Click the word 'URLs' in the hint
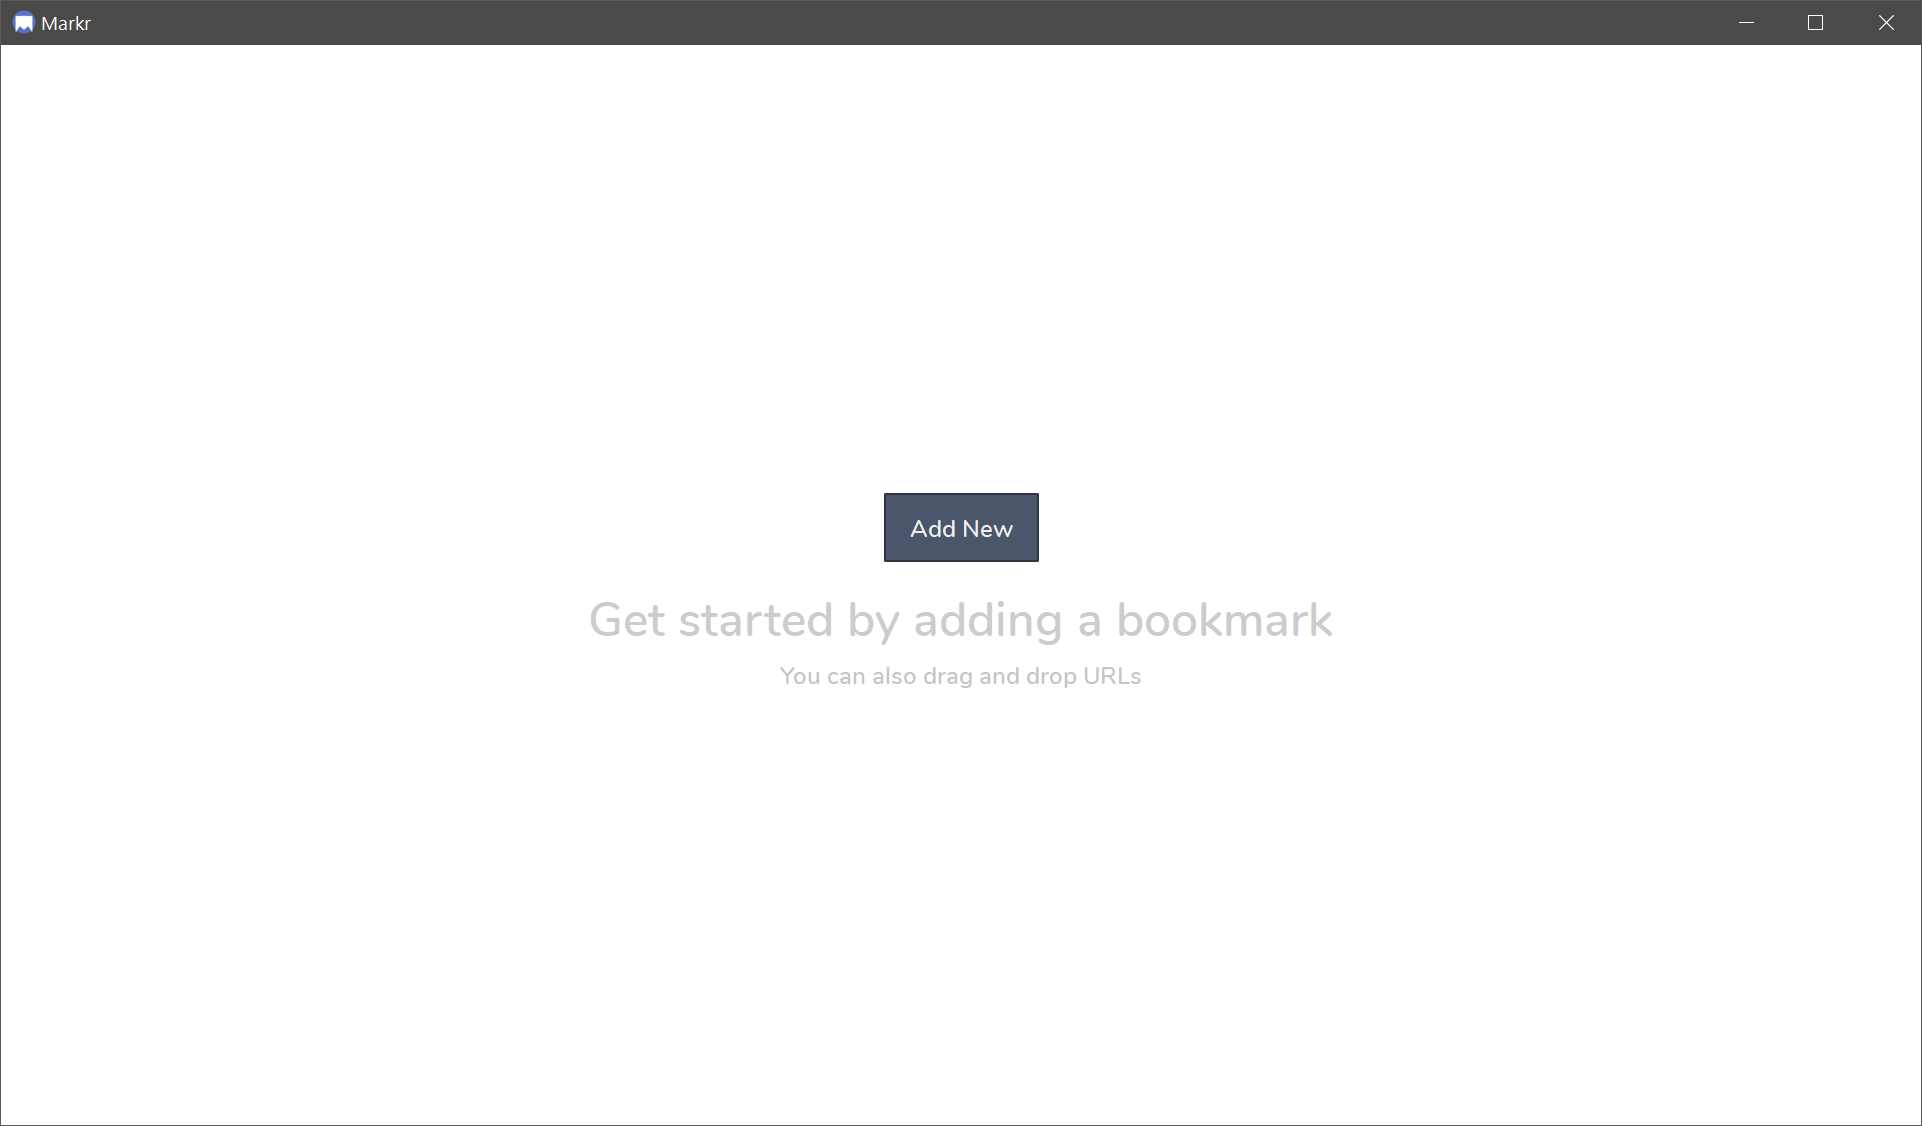 point(1111,676)
